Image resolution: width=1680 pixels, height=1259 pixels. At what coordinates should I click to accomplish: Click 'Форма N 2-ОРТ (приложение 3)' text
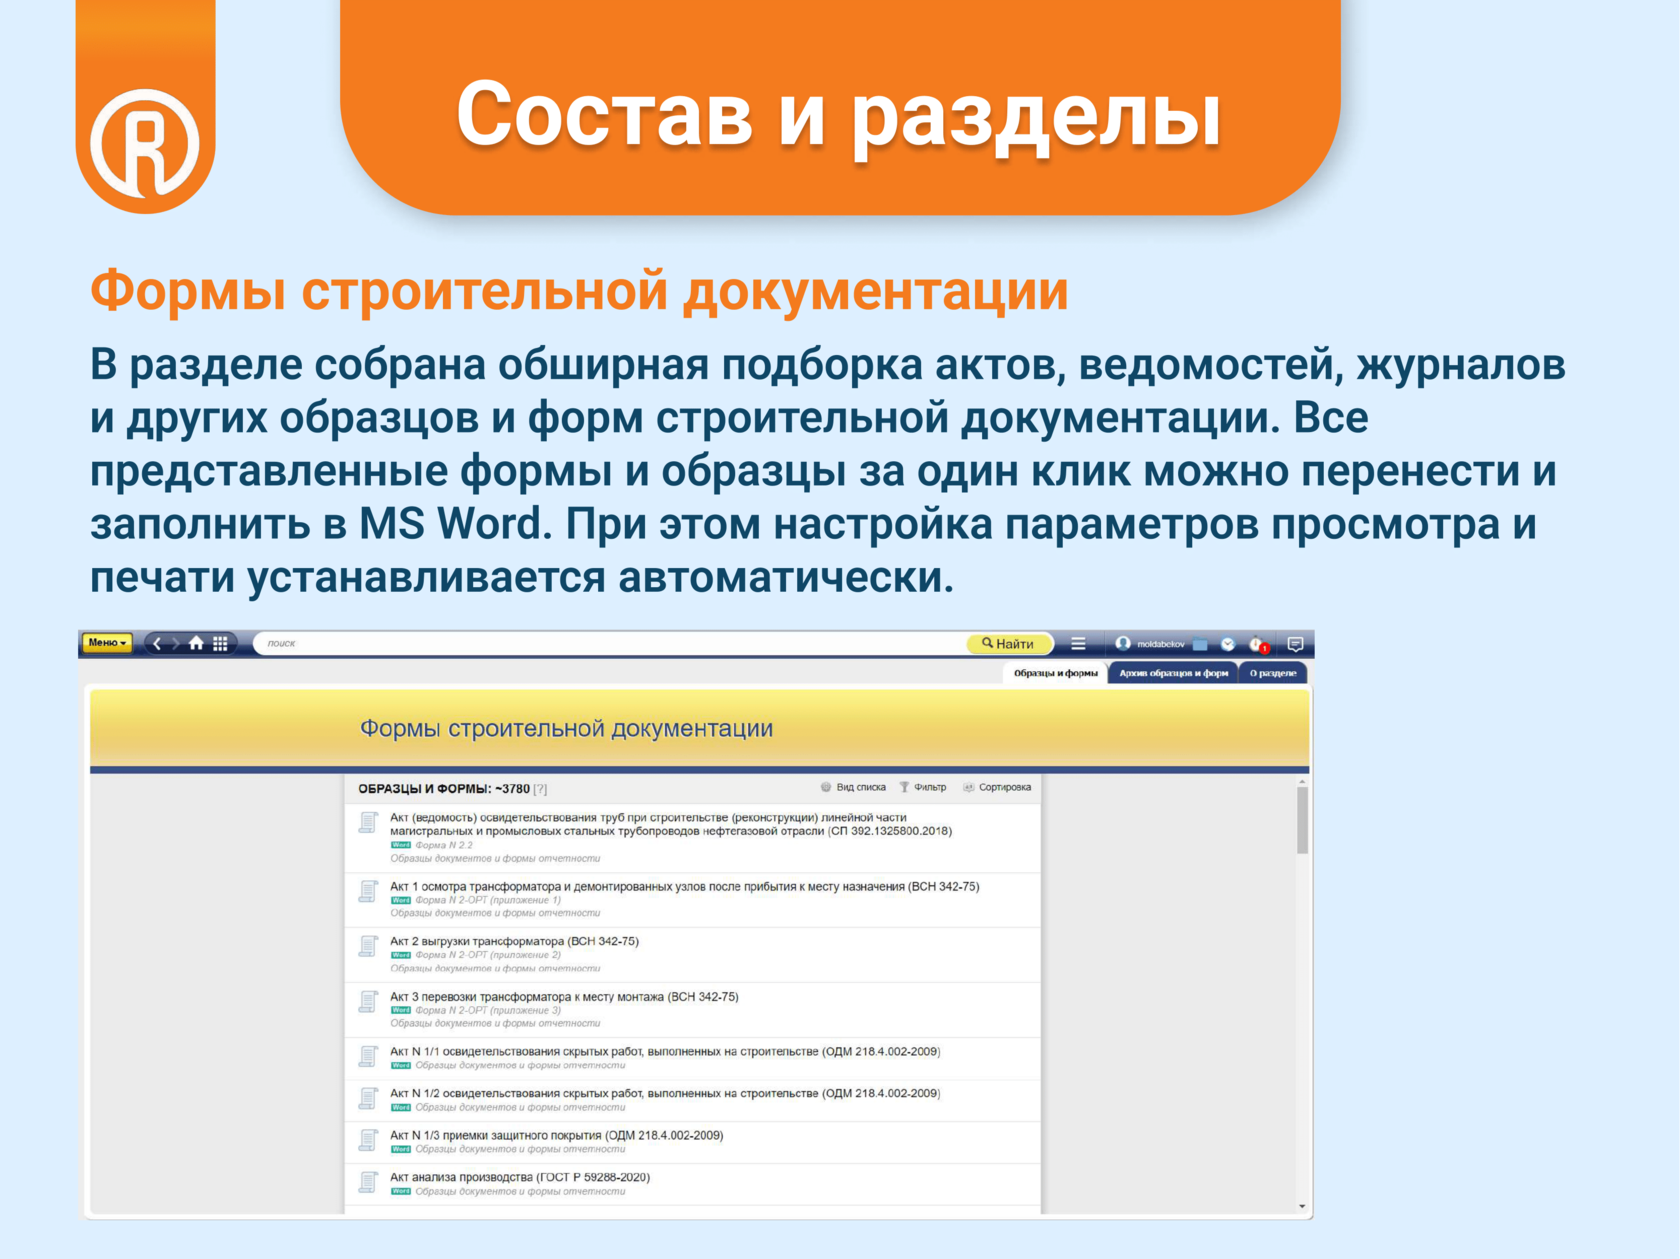(488, 1011)
